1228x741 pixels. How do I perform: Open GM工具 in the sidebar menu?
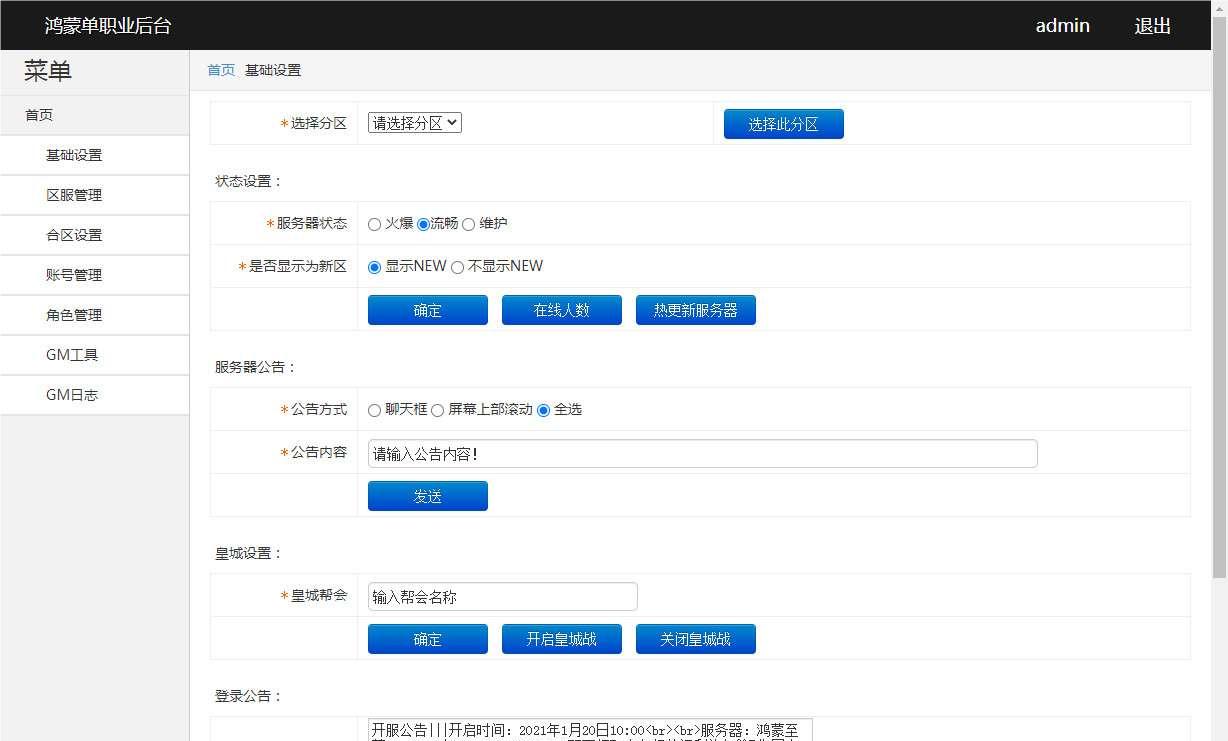[72, 355]
